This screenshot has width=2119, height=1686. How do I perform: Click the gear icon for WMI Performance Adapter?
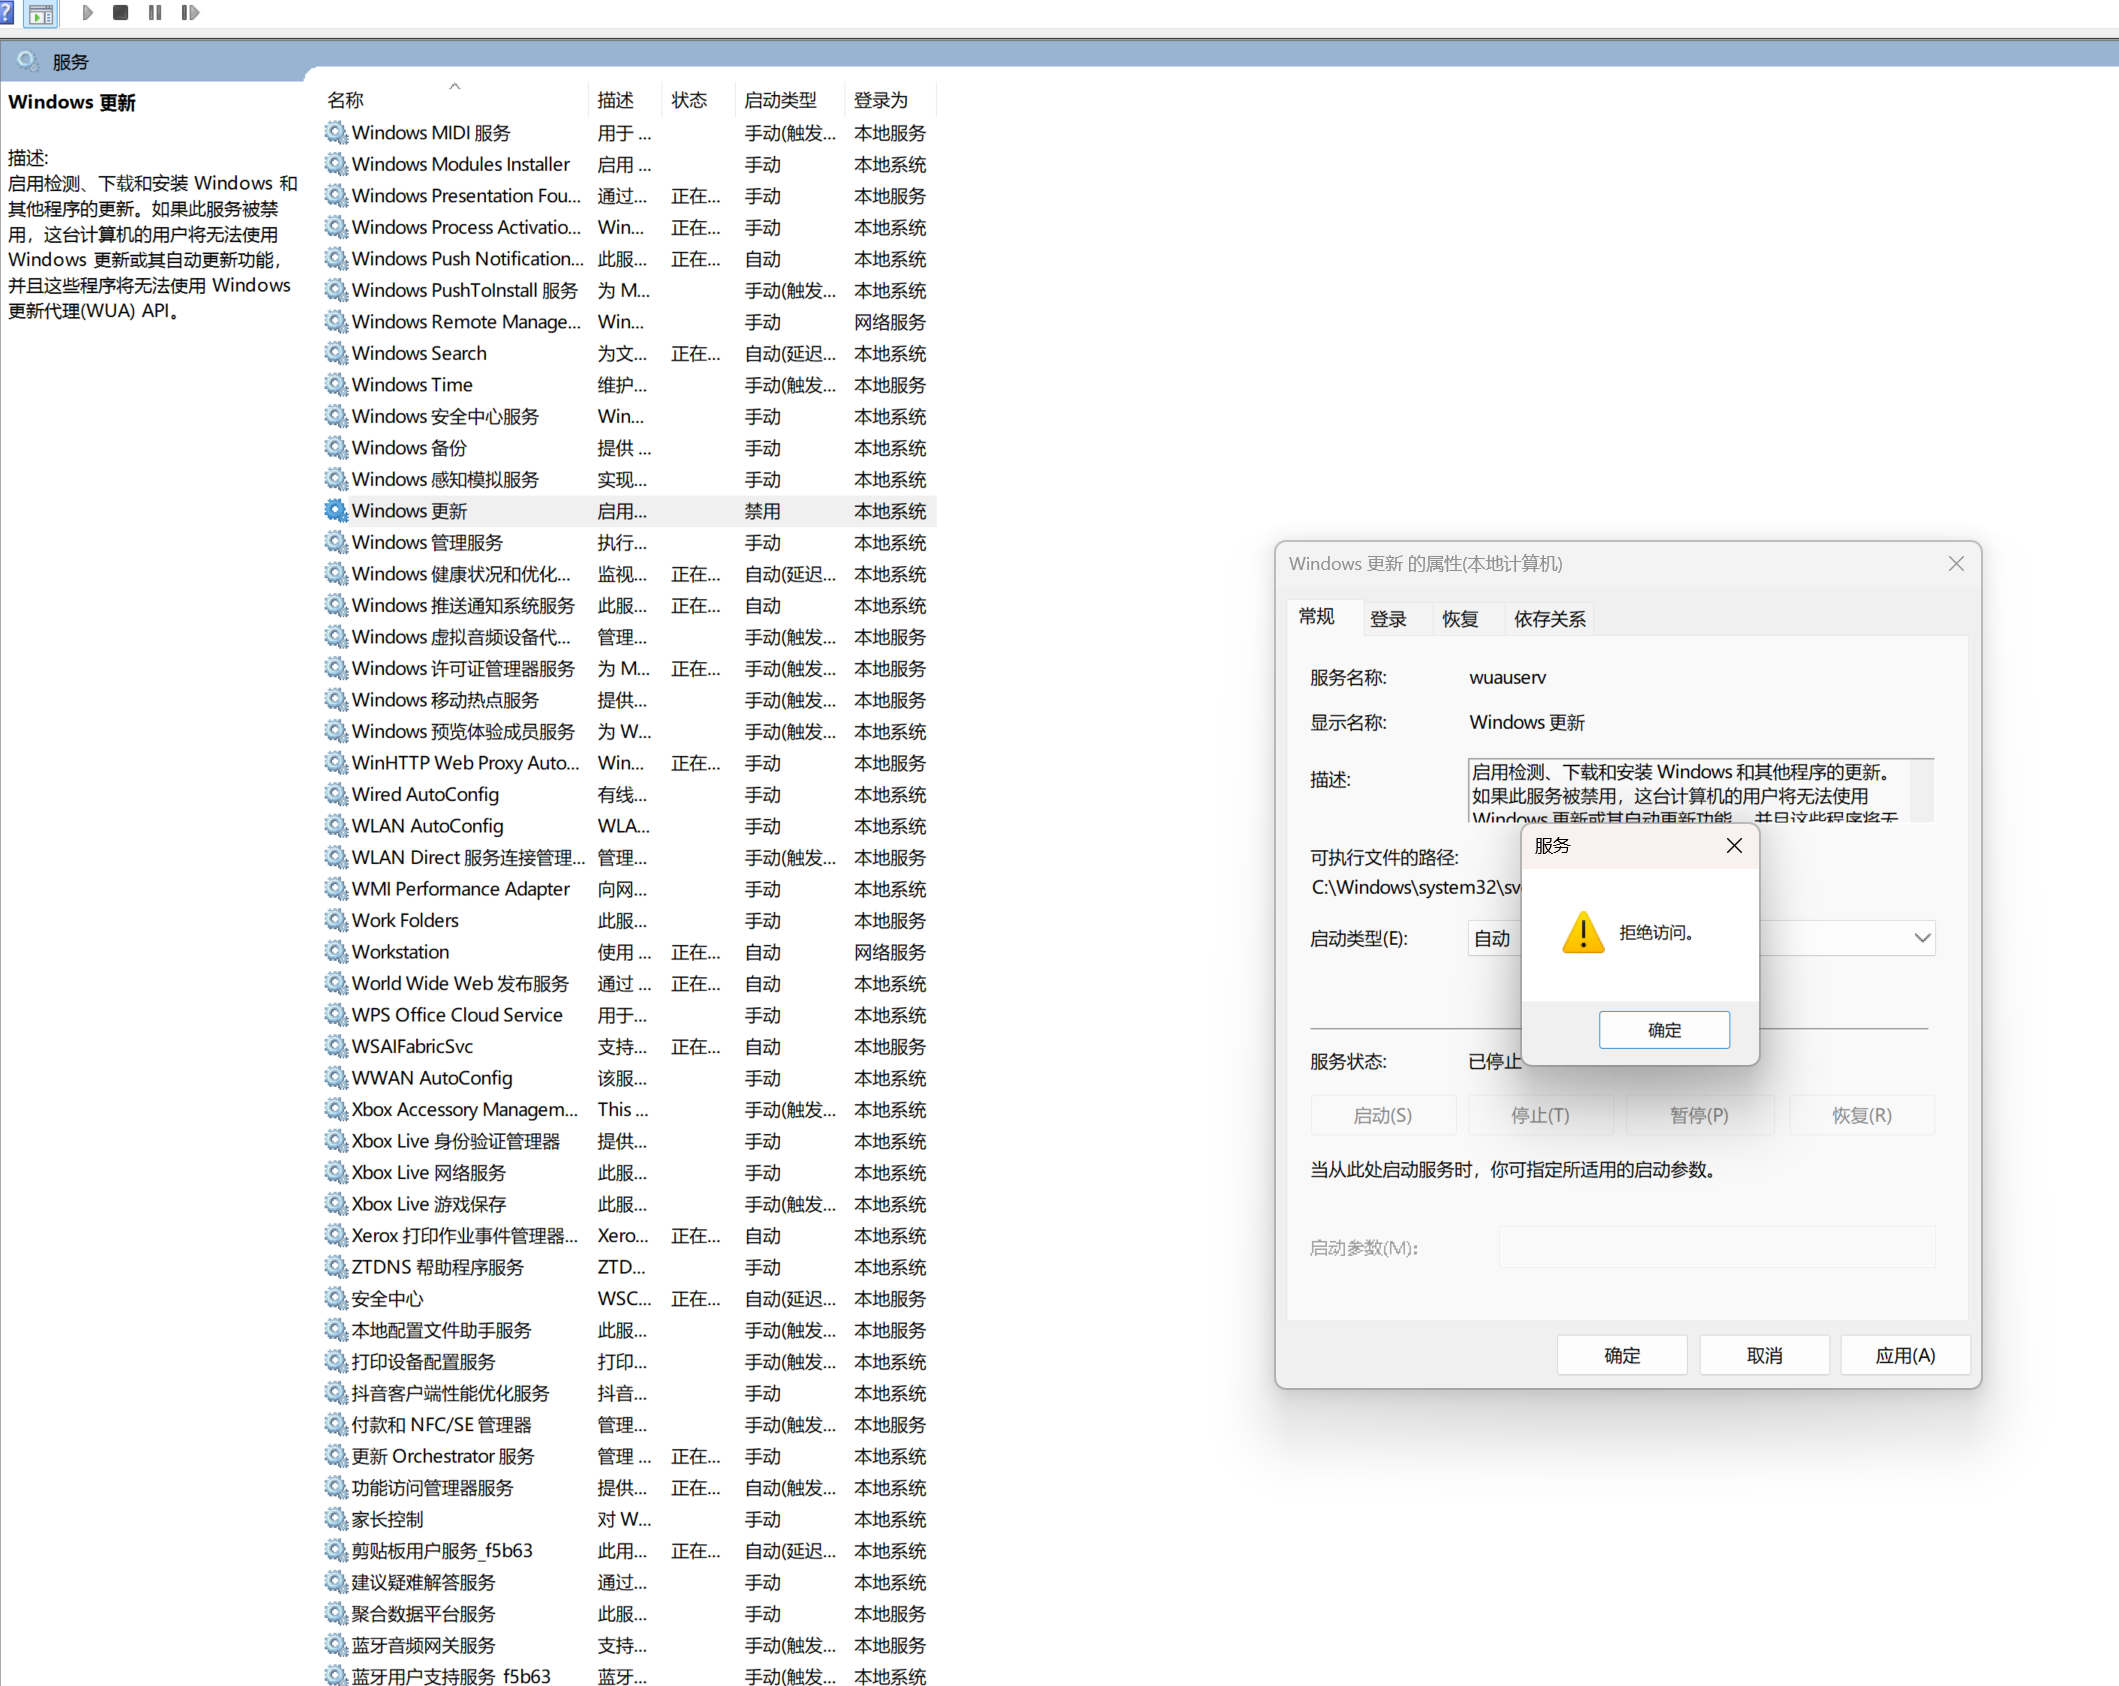(x=336, y=889)
